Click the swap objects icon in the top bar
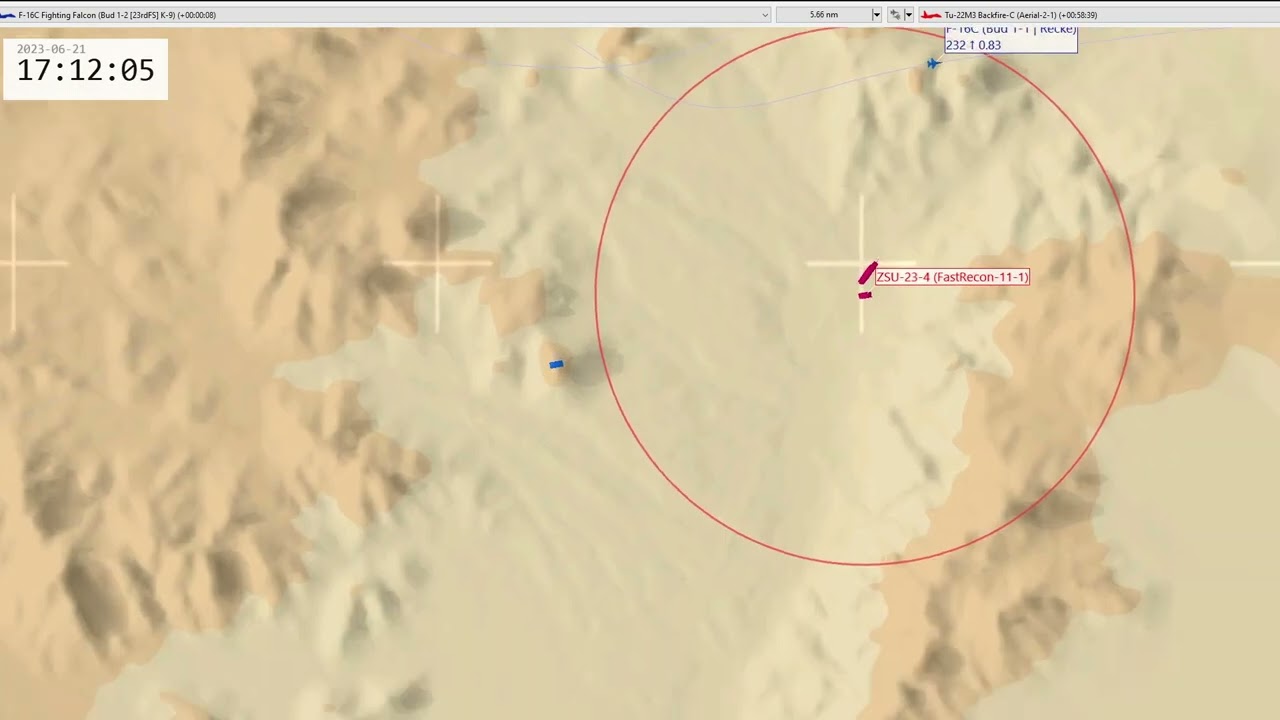 click(895, 15)
